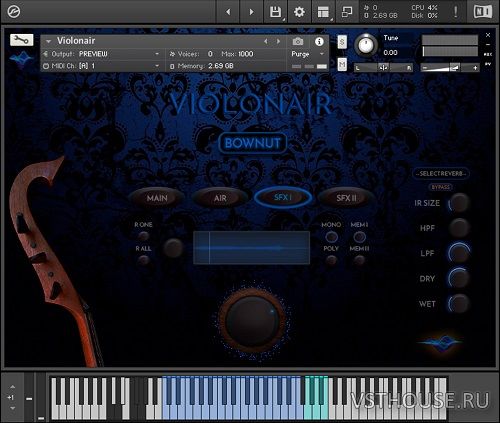
Task: Shift keyboard octave up arrow
Action: 12,387
